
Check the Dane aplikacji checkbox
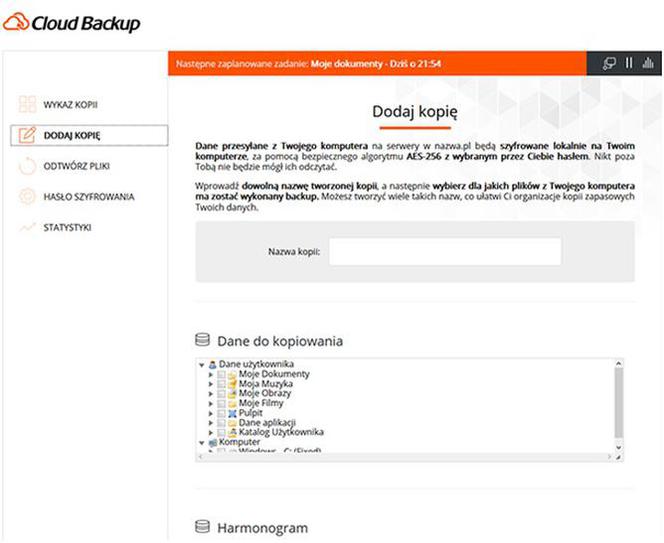(221, 423)
